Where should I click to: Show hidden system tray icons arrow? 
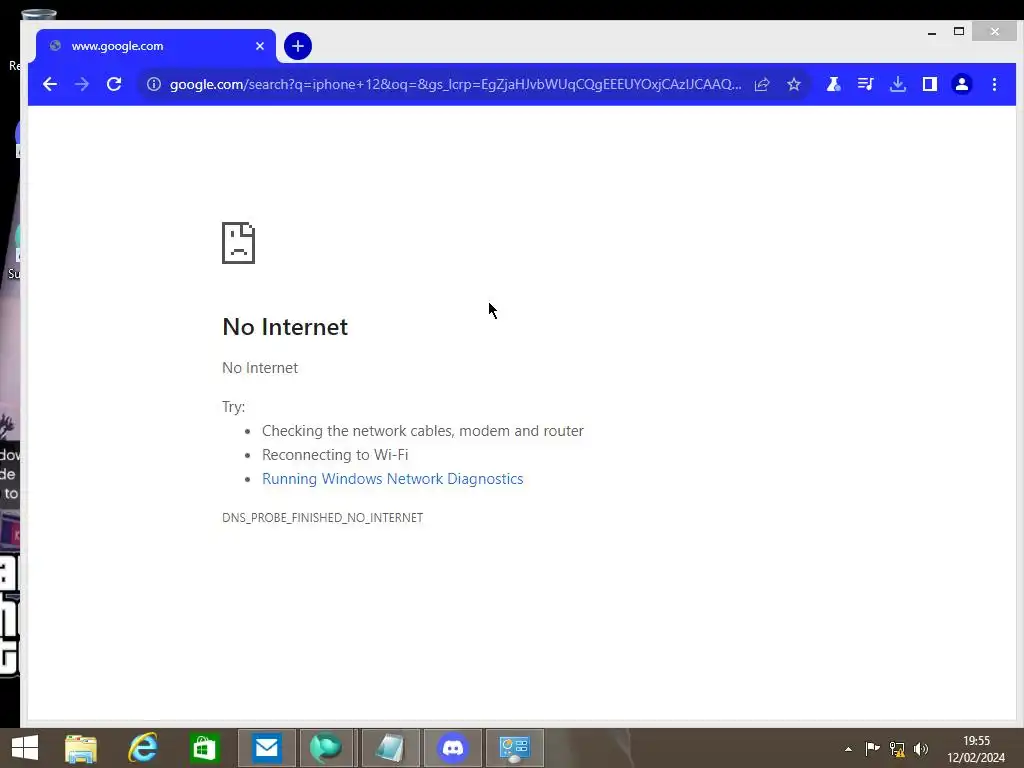click(848, 749)
